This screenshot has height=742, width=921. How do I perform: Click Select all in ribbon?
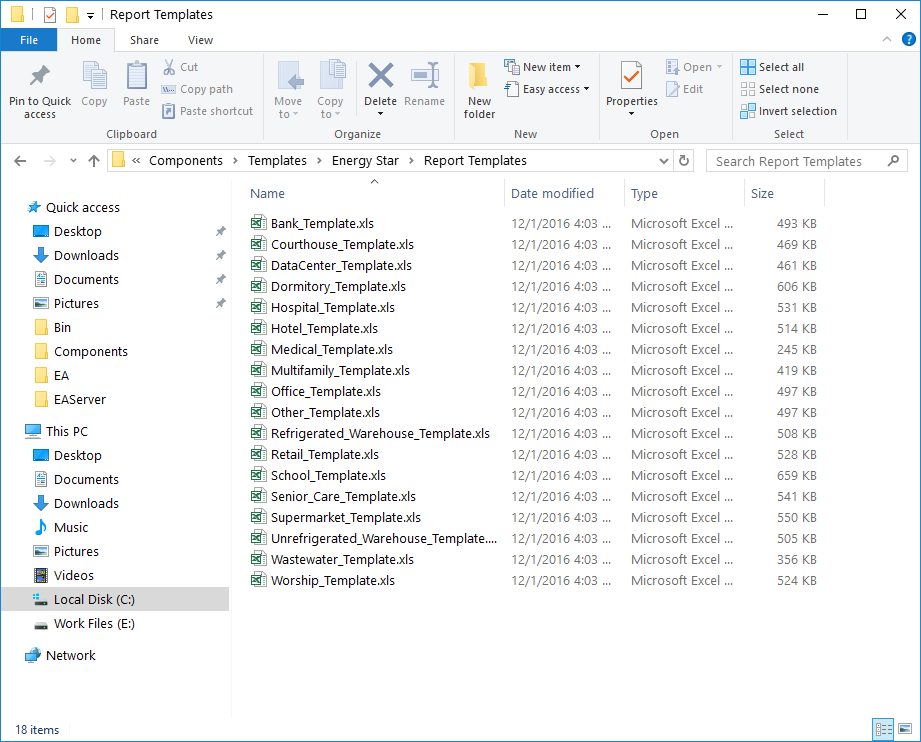coord(771,67)
